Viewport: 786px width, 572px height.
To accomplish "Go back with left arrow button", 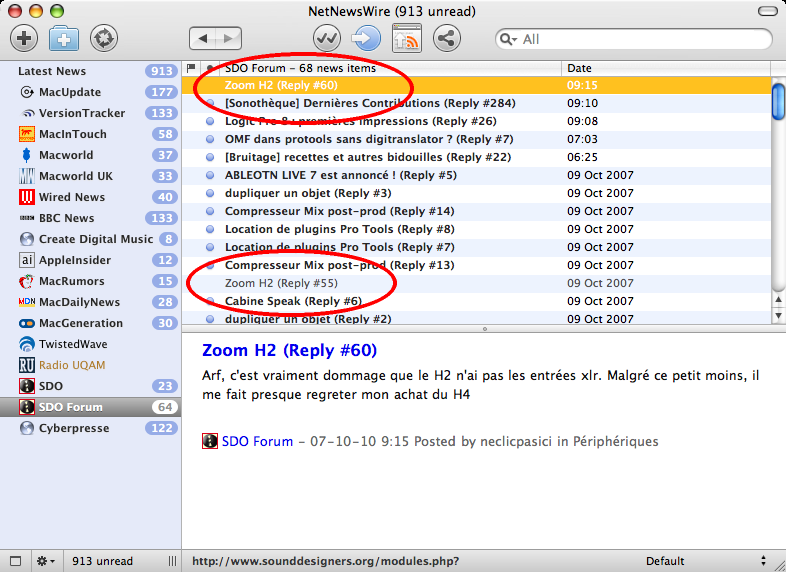I will (203, 39).
